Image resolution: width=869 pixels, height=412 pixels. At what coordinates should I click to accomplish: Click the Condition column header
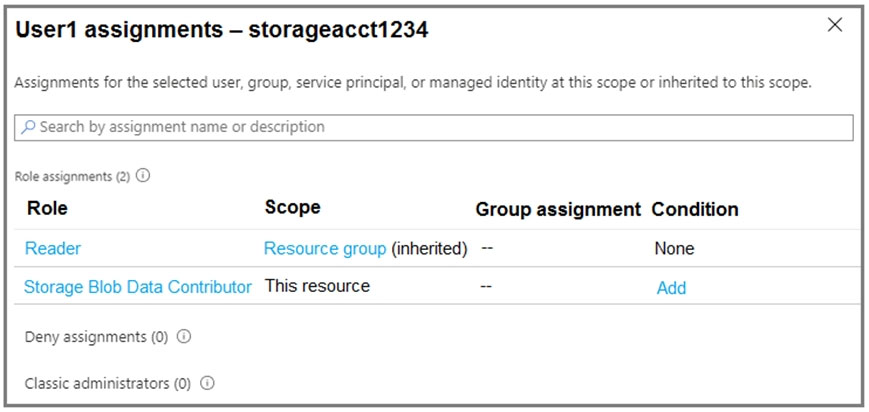pyautogui.click(x=694, y=210)
